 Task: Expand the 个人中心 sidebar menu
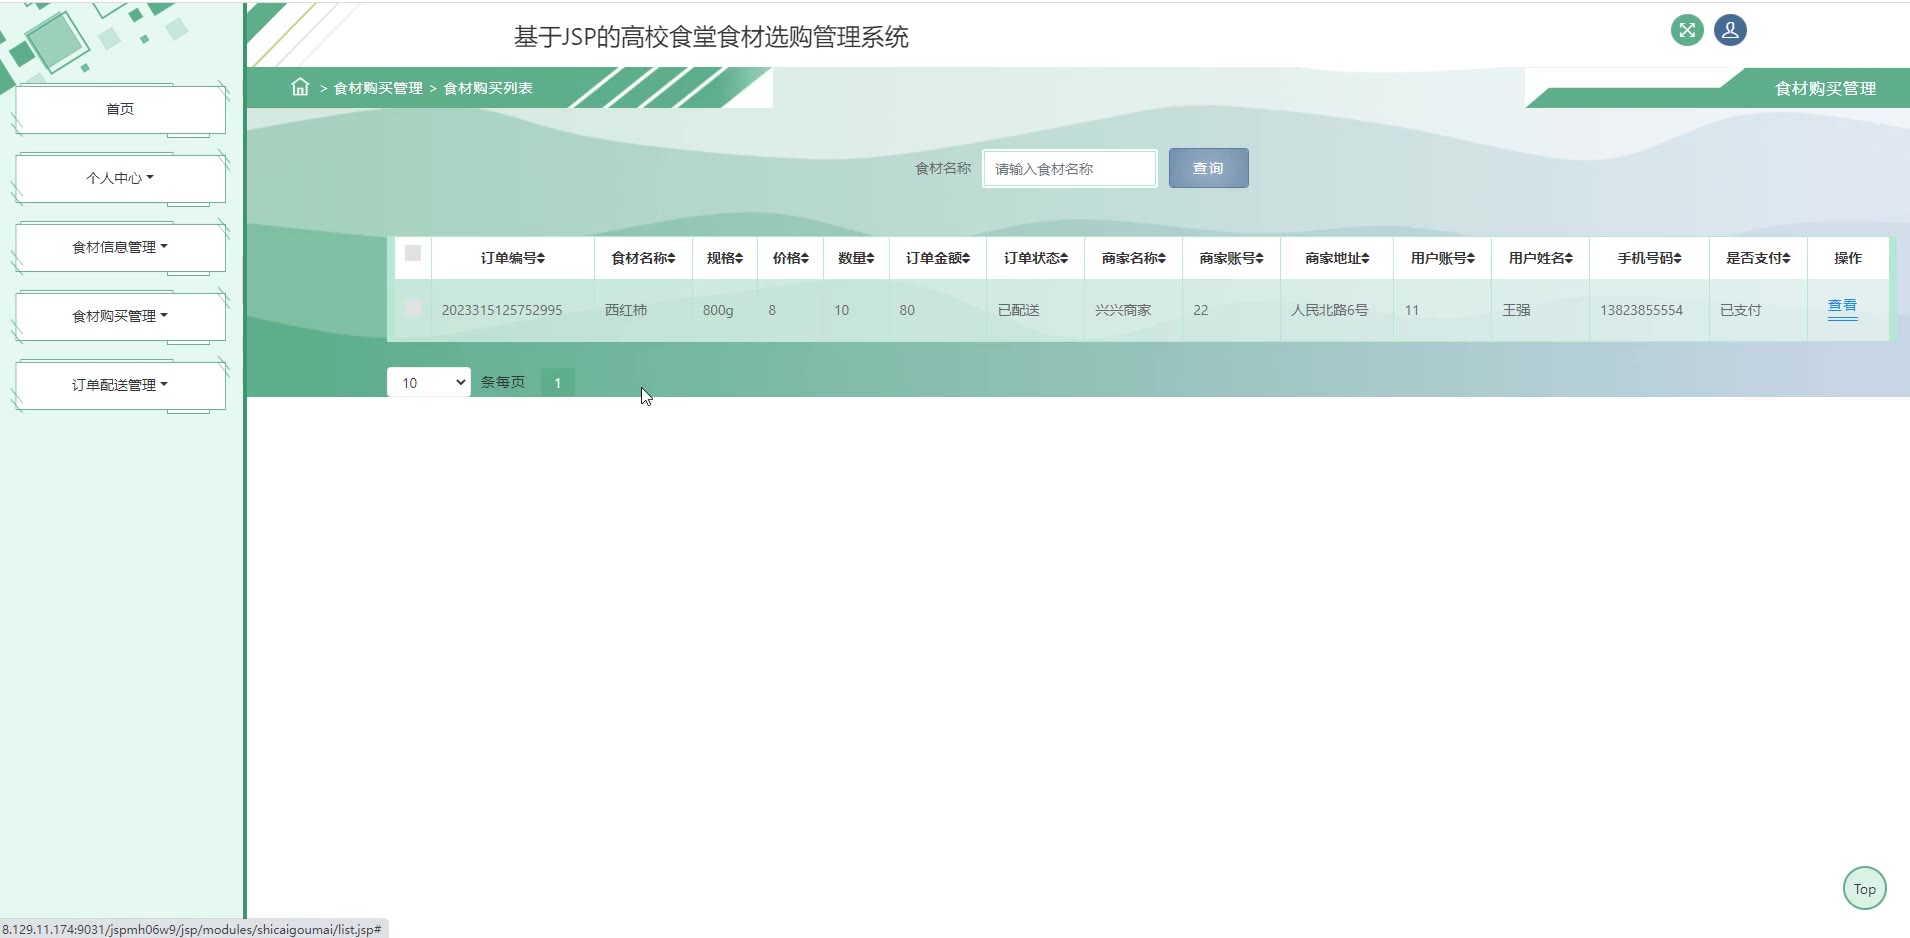[120, 178]
